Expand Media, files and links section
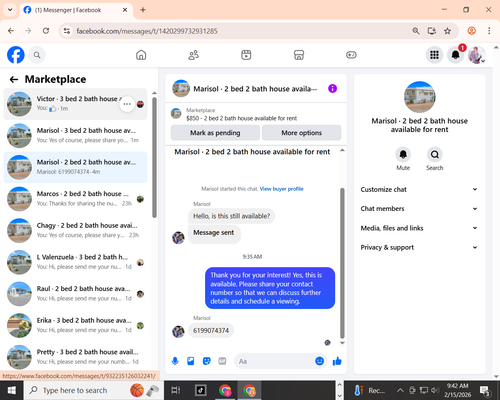The image size is (500, 400). (419, 228)
